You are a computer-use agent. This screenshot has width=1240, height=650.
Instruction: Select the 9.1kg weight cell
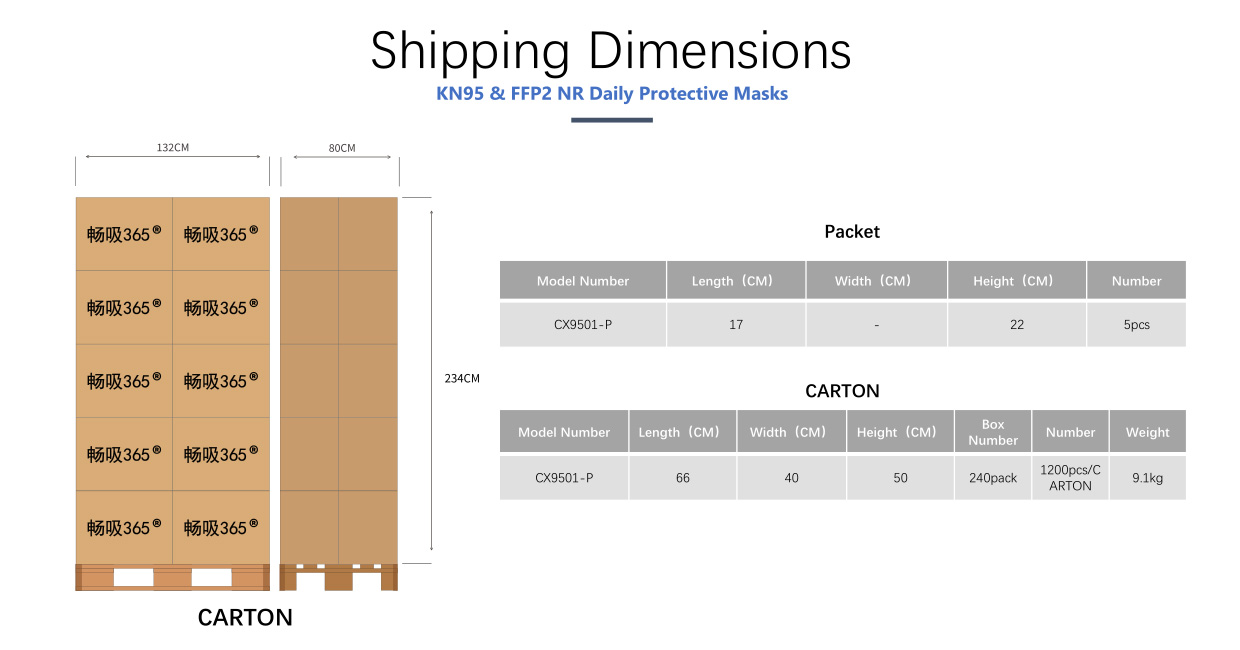pos(1148,478)
